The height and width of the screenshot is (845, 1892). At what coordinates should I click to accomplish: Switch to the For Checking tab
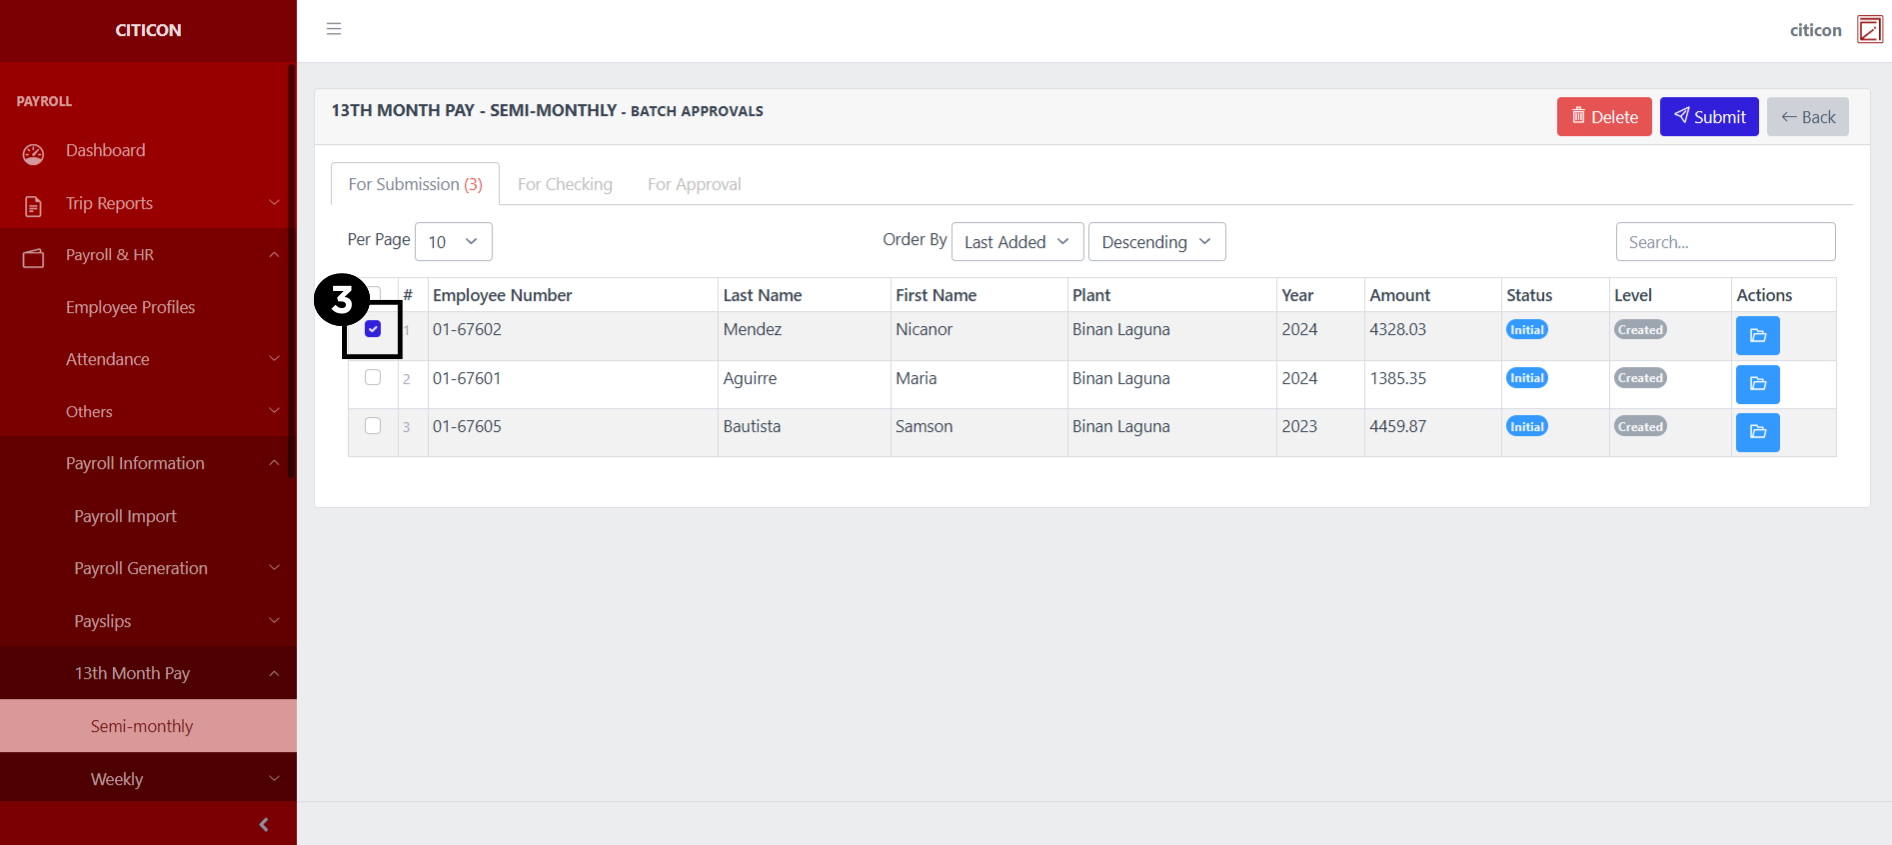565,184
